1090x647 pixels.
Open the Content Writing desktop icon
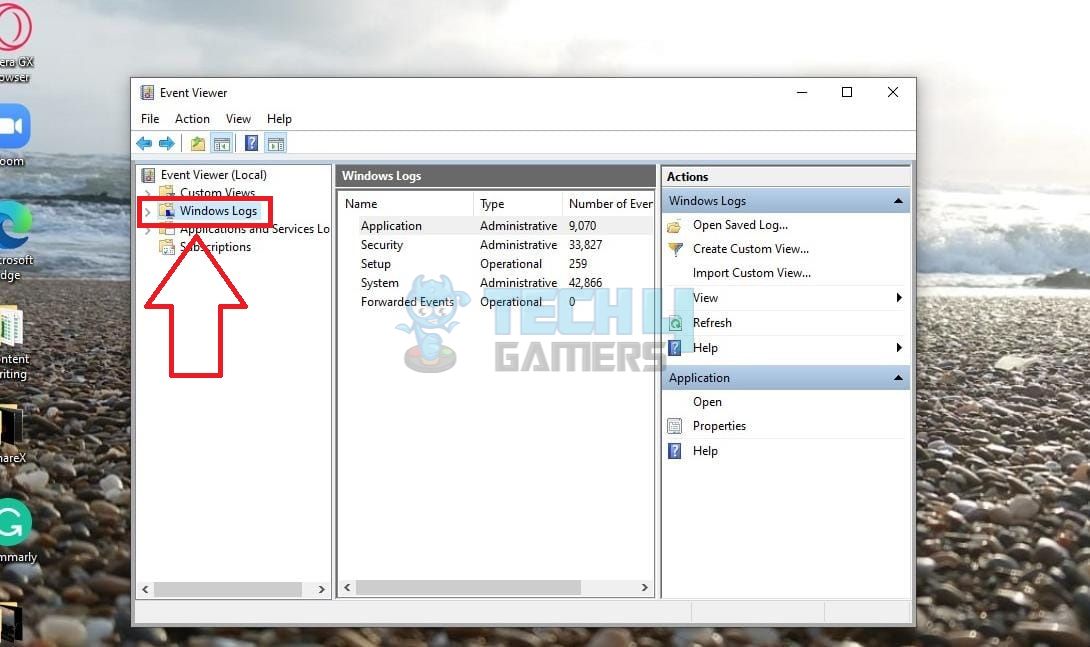coord(10,325)
